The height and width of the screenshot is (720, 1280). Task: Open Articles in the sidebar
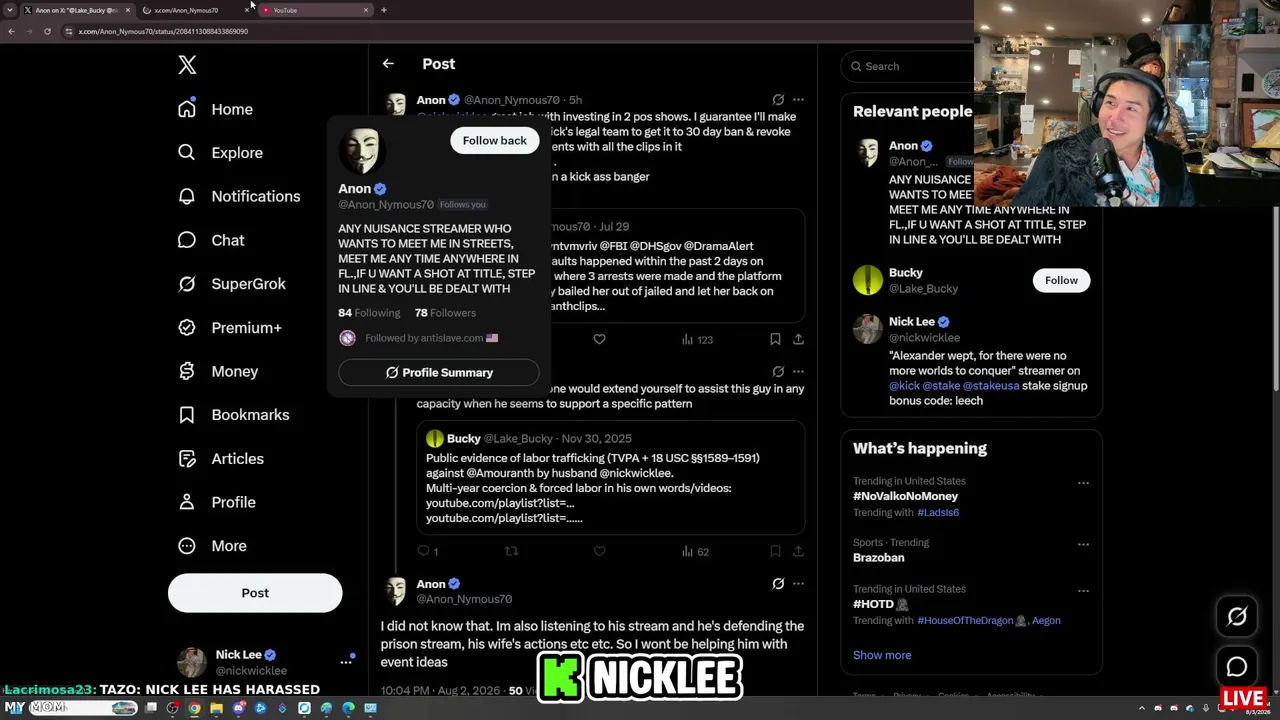tap(221, 459)
